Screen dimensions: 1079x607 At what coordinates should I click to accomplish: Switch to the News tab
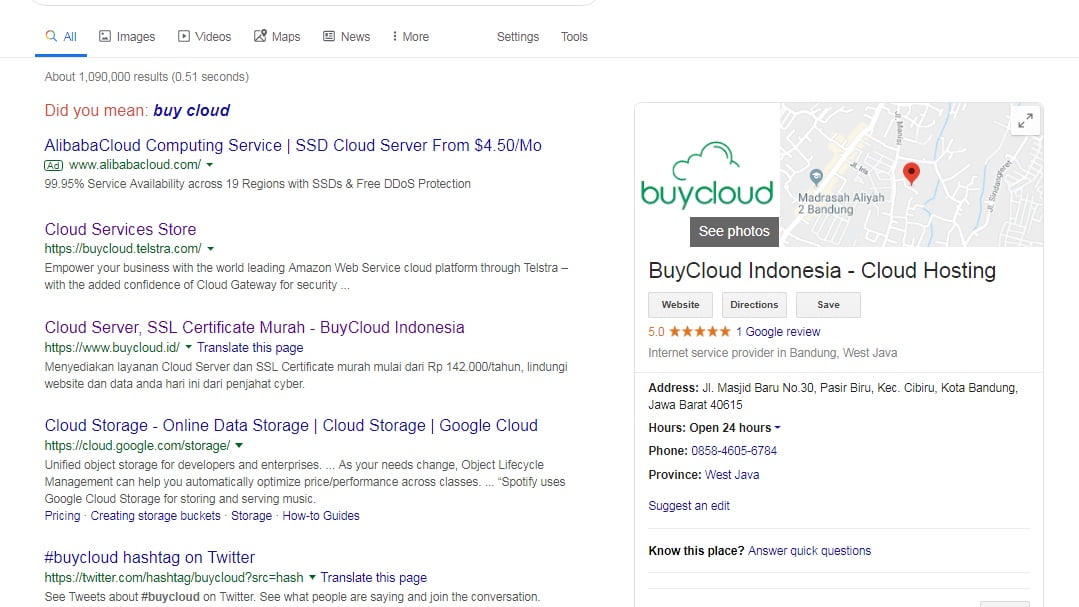coord(347,36)
